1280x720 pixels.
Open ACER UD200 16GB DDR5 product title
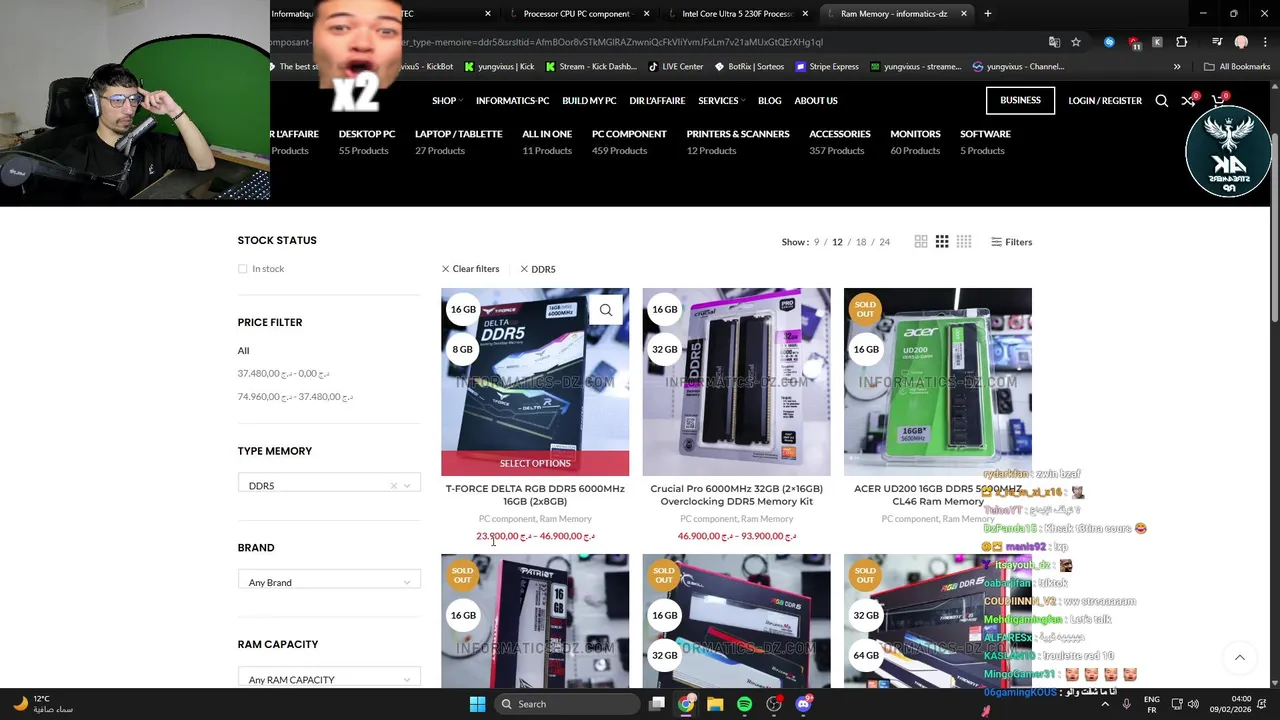(939, 495)
